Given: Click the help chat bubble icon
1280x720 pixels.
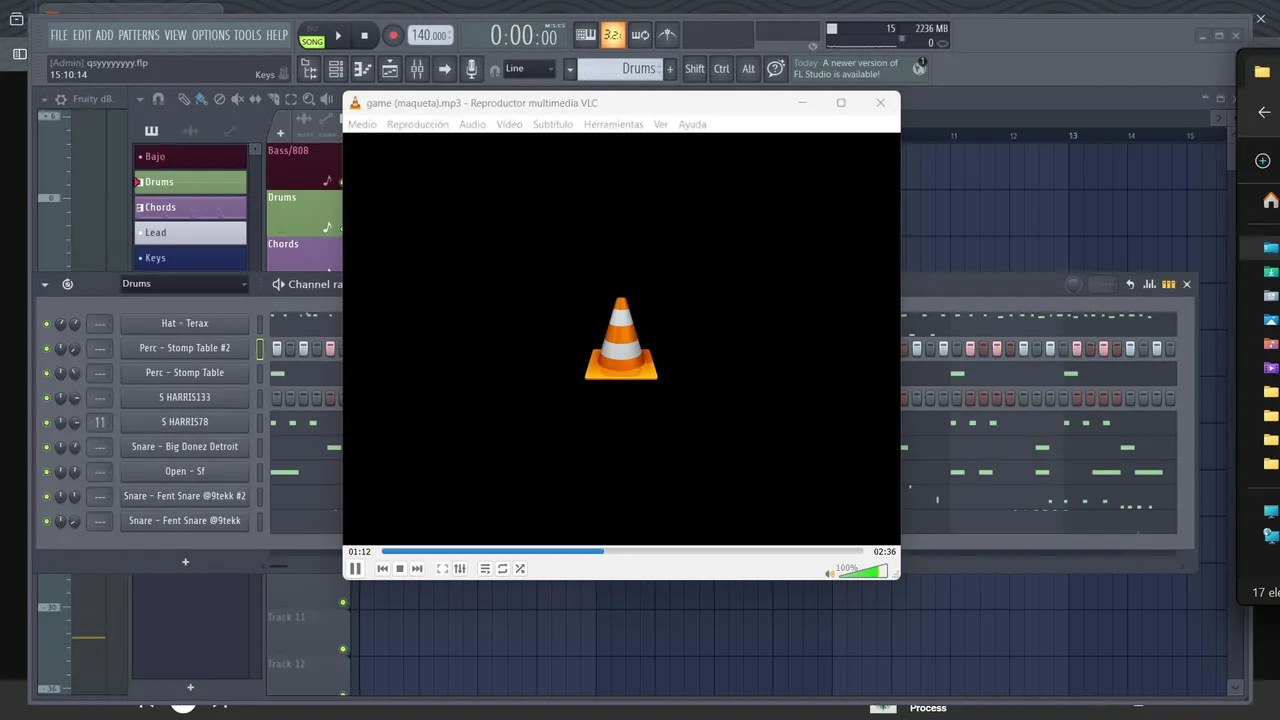Looking at the screenshot, I should [776, 69].
